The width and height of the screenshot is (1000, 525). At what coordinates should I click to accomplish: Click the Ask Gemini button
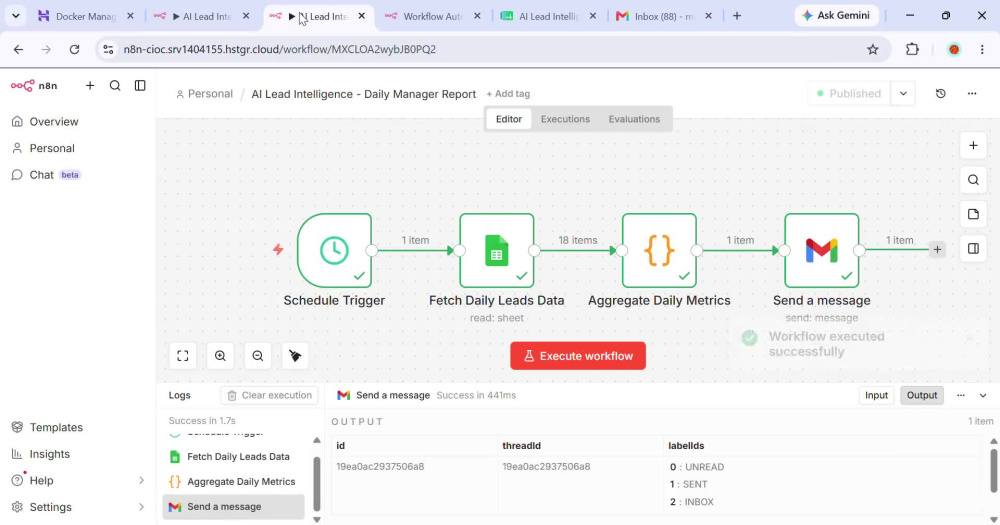coord(837,15)
